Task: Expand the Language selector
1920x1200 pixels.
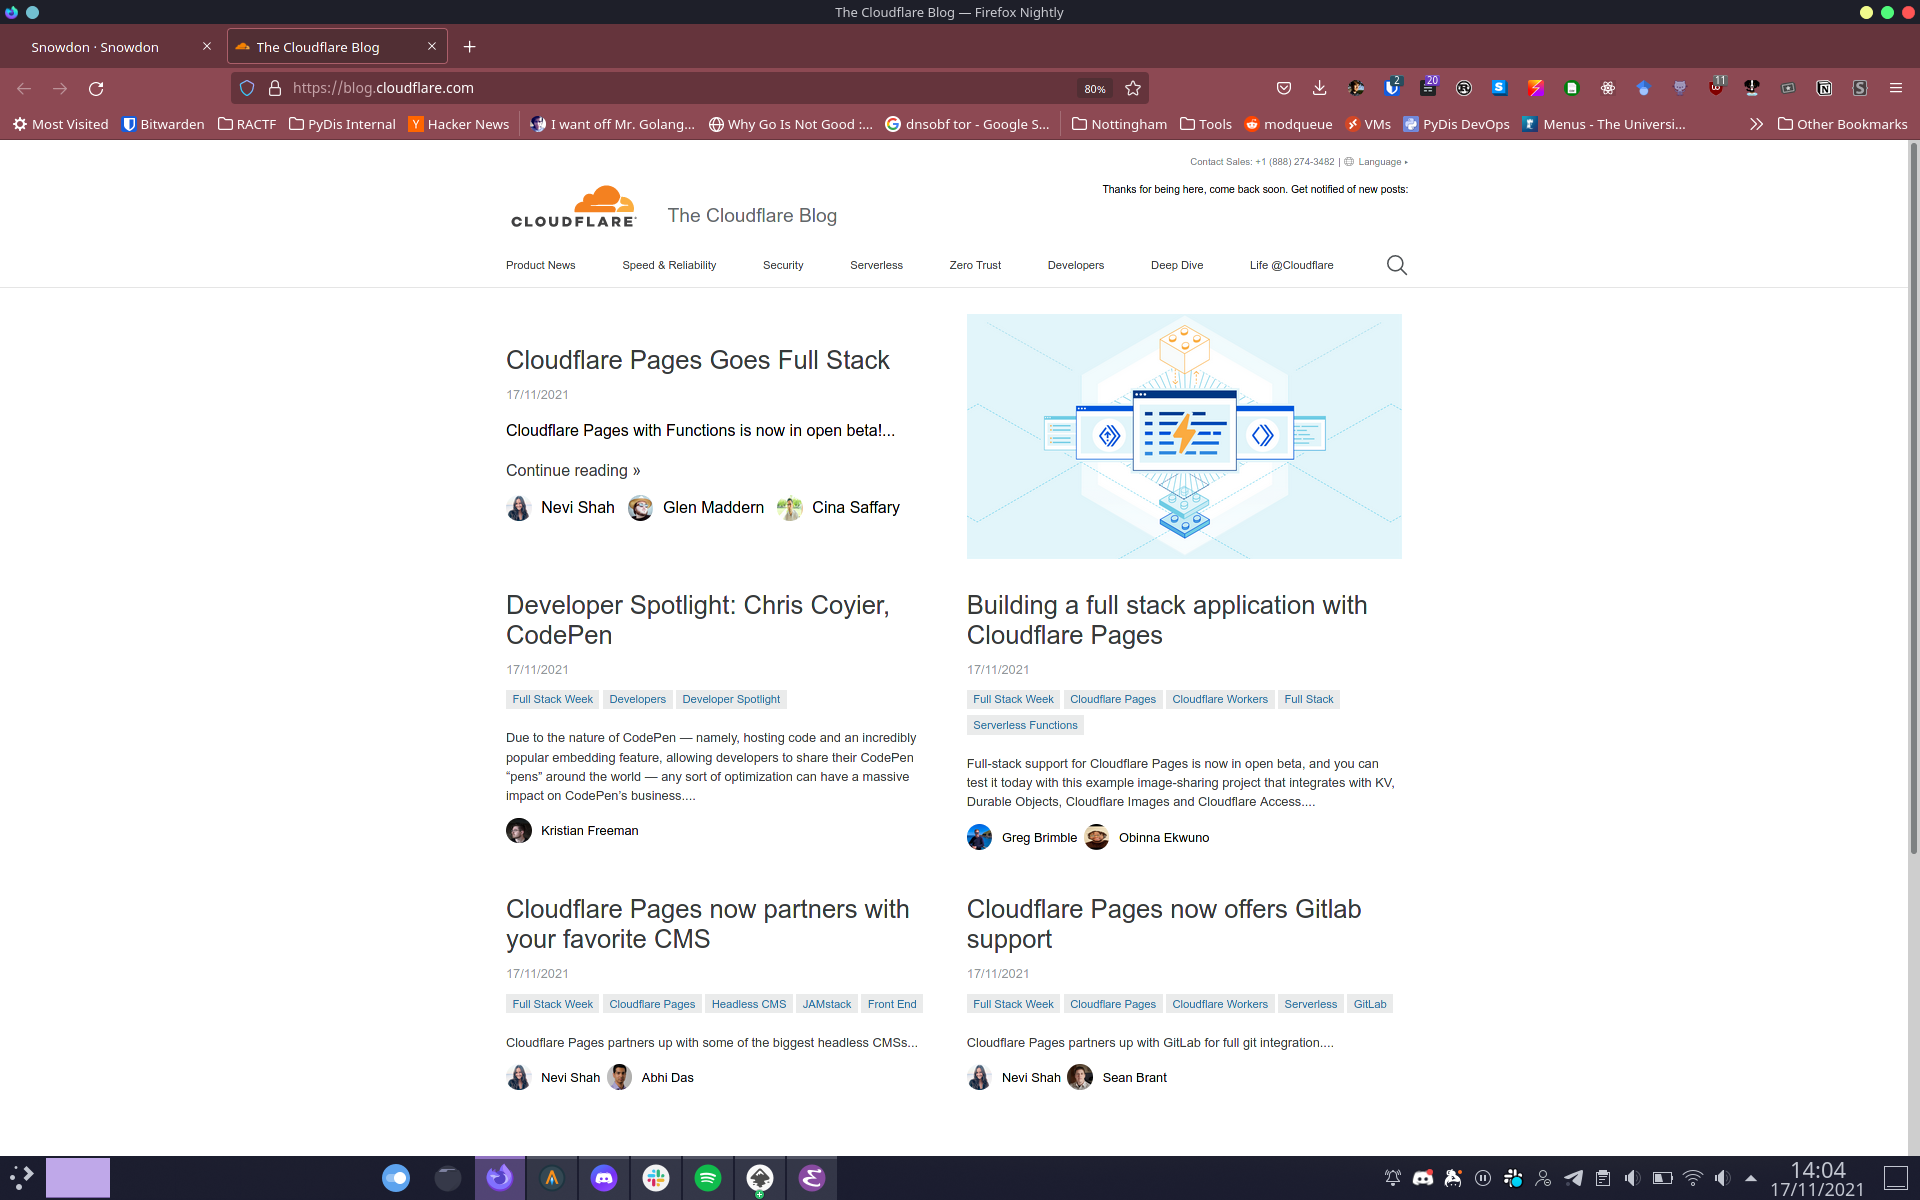Action: 1379,161
